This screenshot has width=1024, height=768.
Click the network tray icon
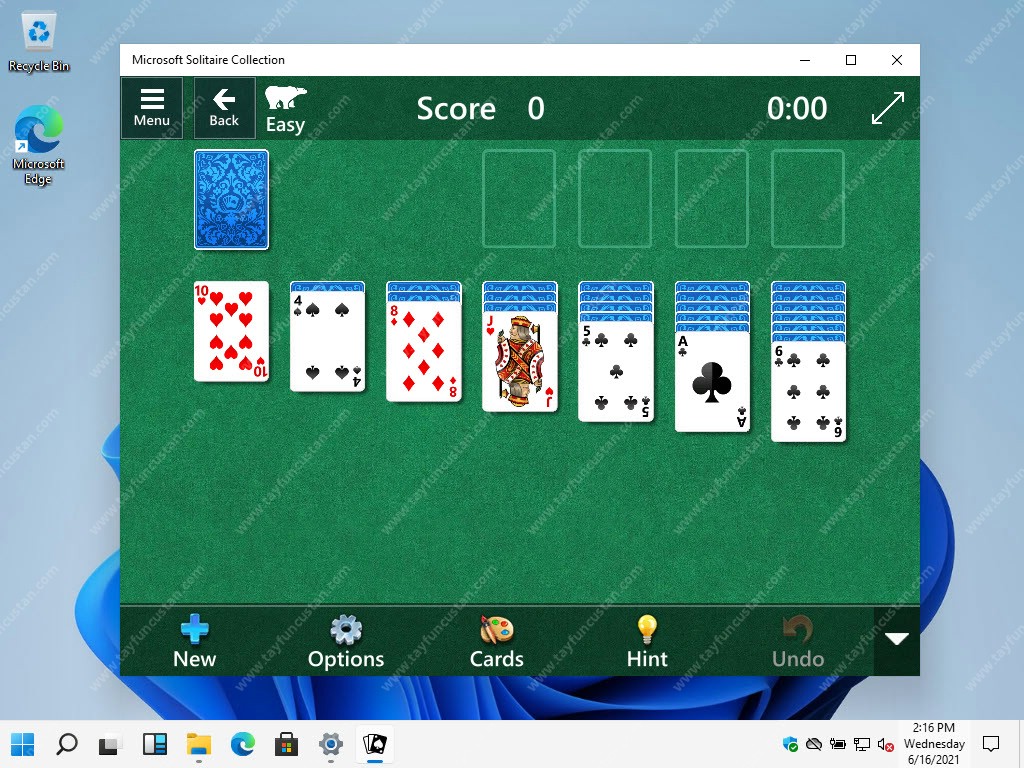point(862,744)
